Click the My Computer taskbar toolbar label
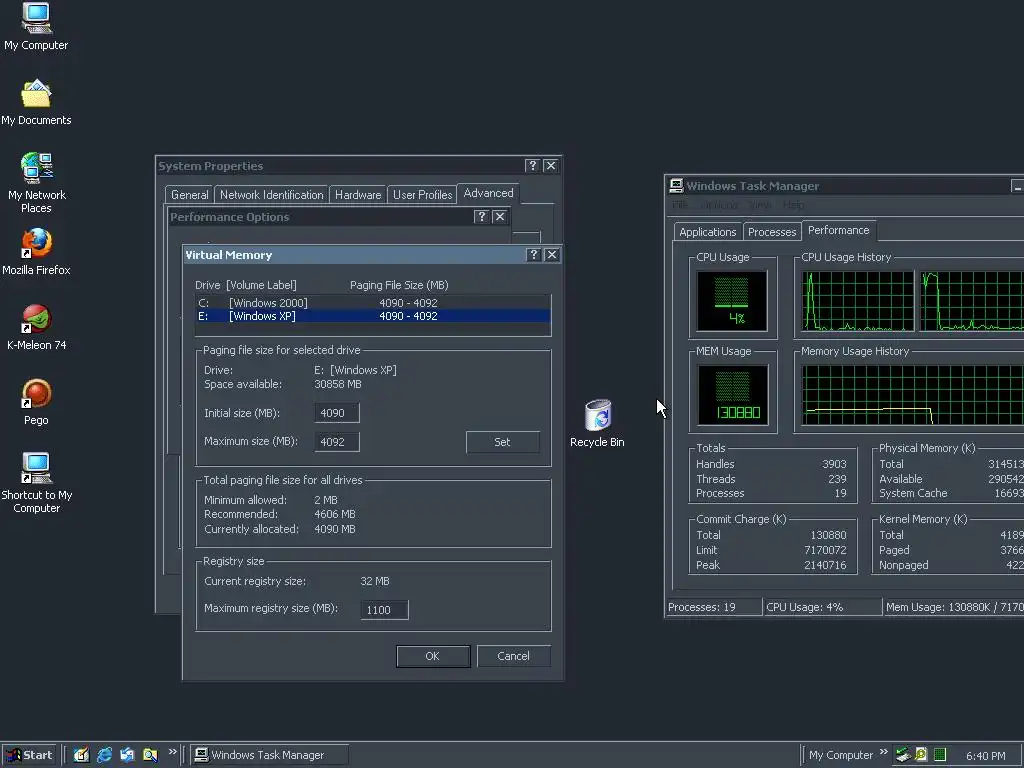The height and width of the screenshot is (768, 1024). [840, 755]
